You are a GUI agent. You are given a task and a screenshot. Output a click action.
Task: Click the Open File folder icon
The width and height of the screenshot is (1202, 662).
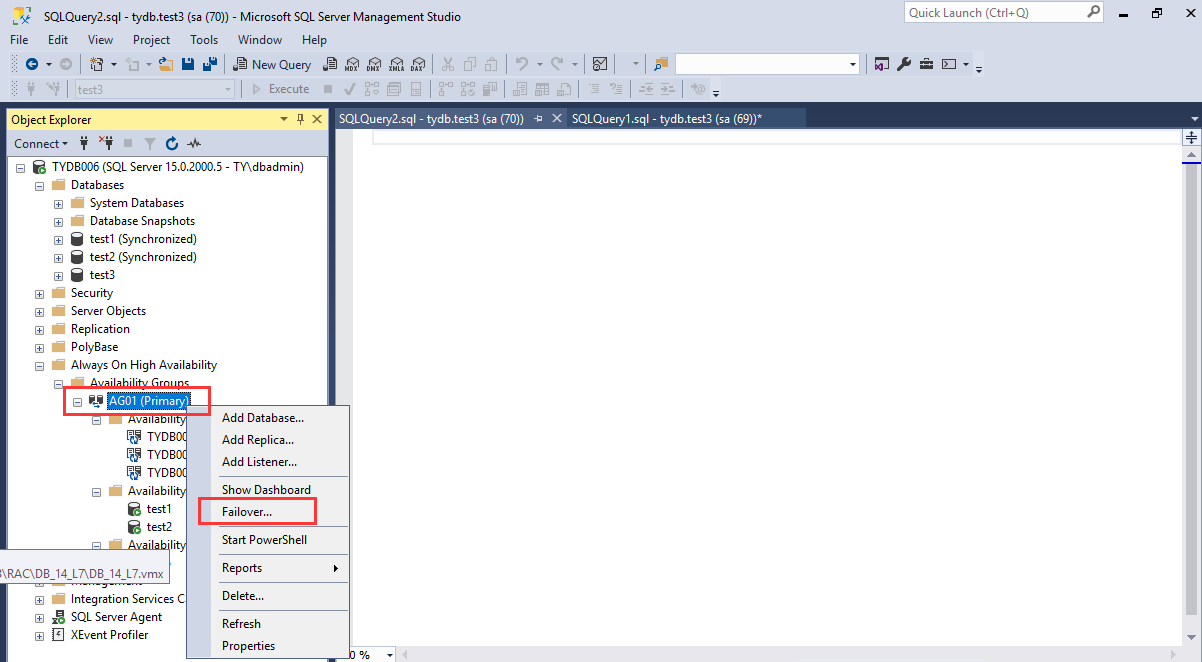pyautogui.click(x=166, y=64)
